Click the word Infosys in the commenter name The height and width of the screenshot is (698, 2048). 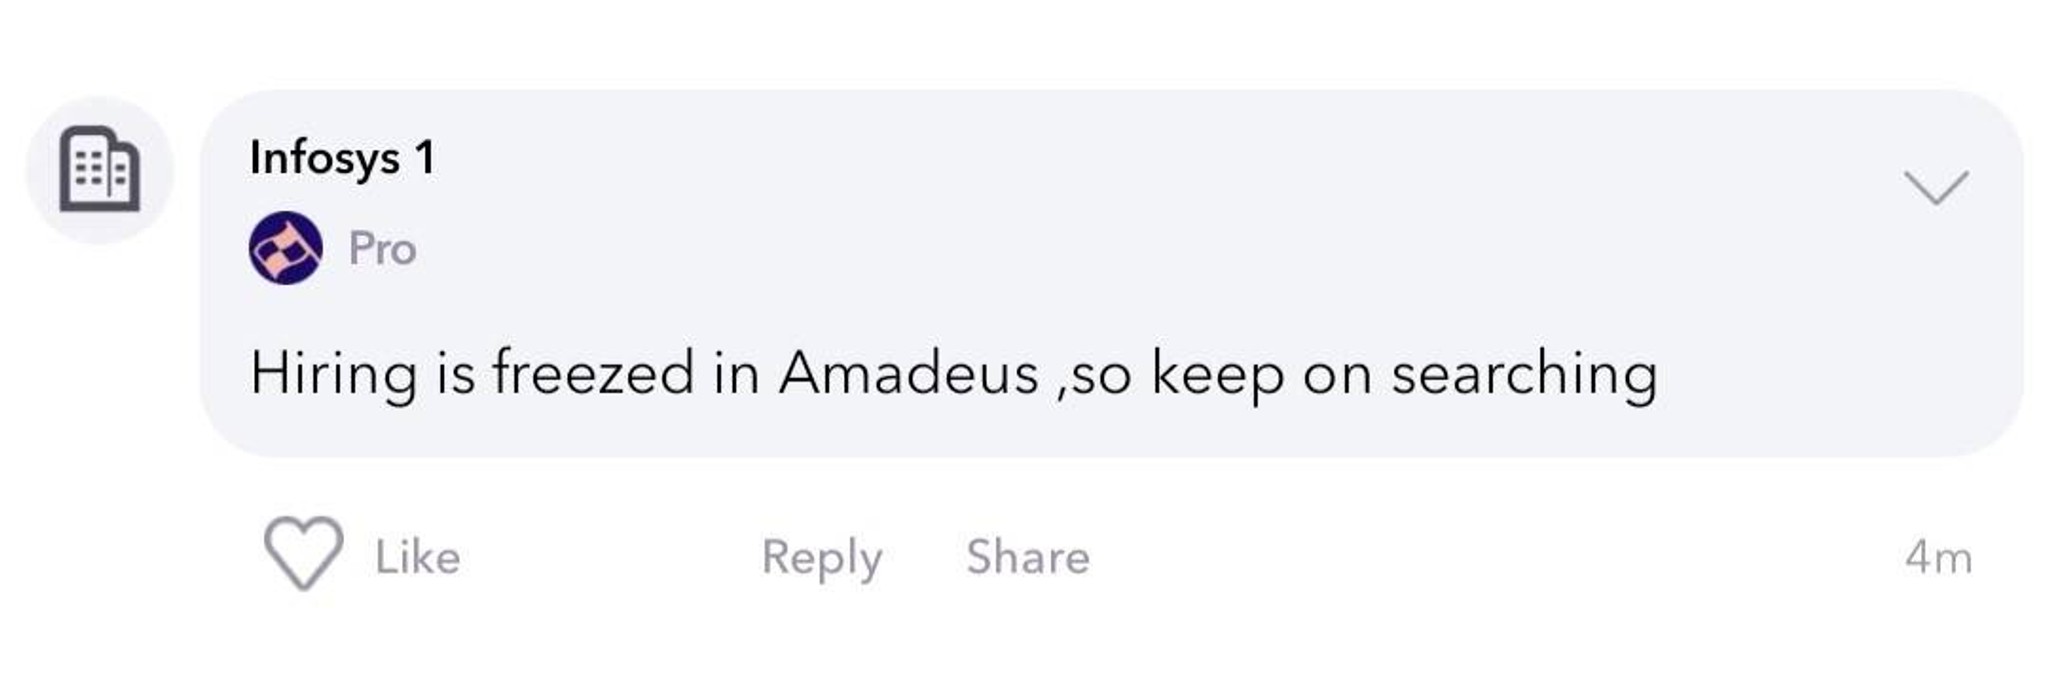pos(324,159)
